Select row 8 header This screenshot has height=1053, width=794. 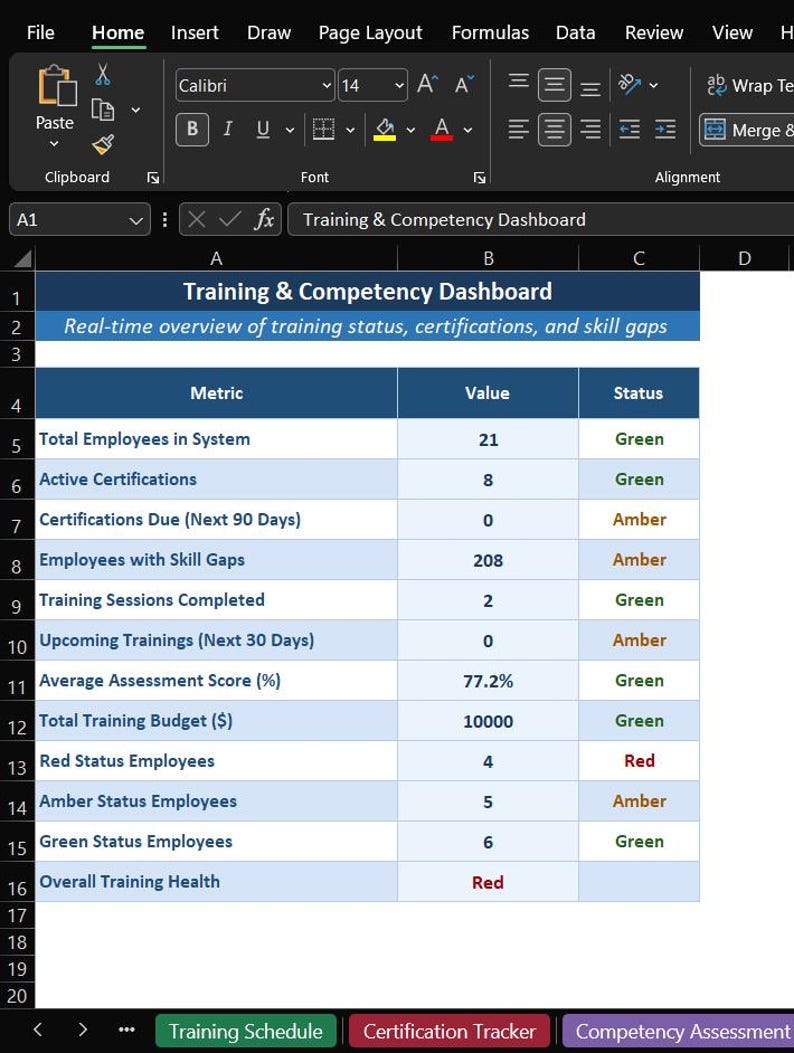pyautogui.click(x=17, y=560)
